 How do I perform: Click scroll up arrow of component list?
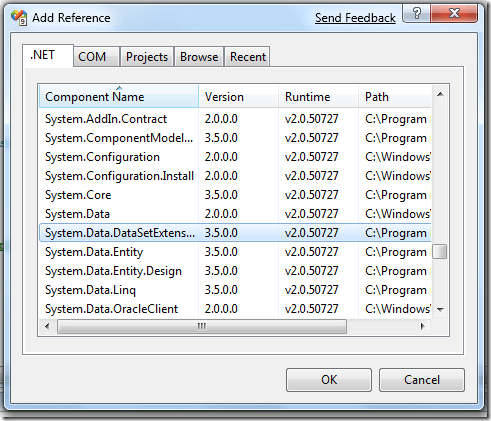point(440,94)
